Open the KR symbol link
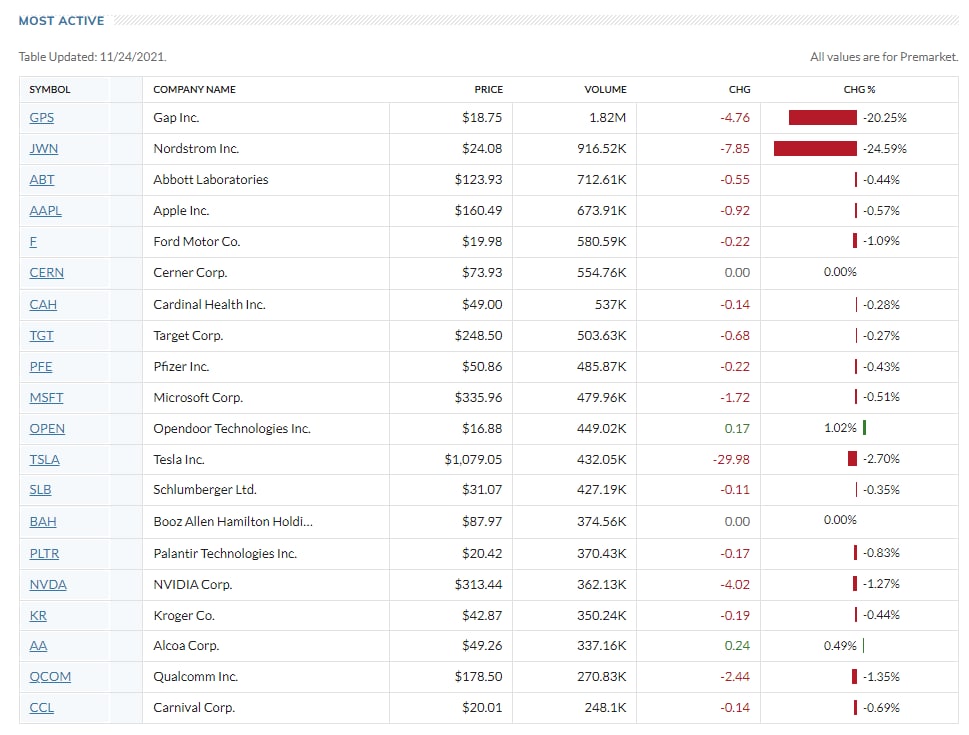 tap(38, 615)
